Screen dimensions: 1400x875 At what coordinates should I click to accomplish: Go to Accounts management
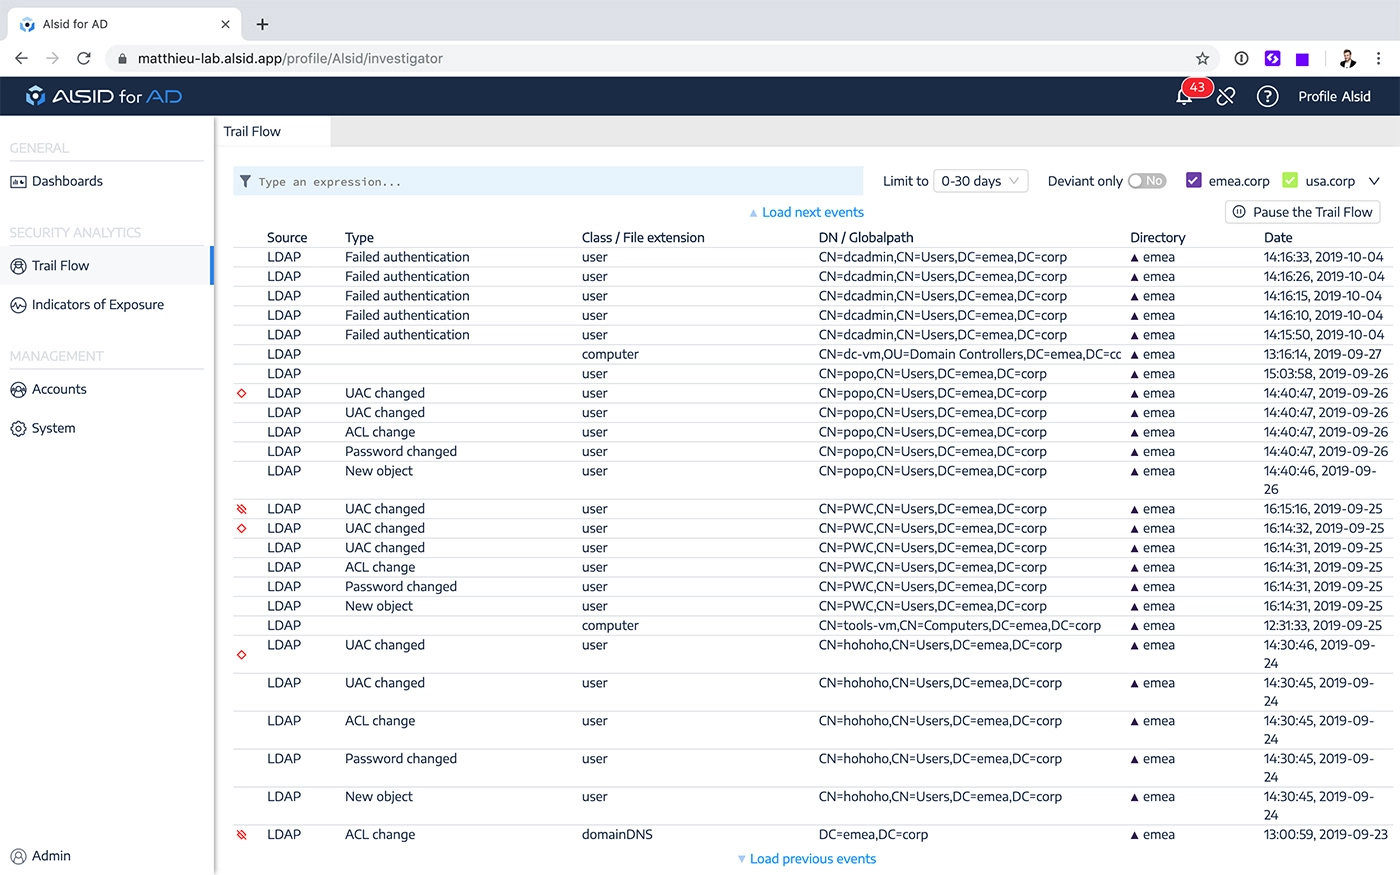[x=59, y=390]
